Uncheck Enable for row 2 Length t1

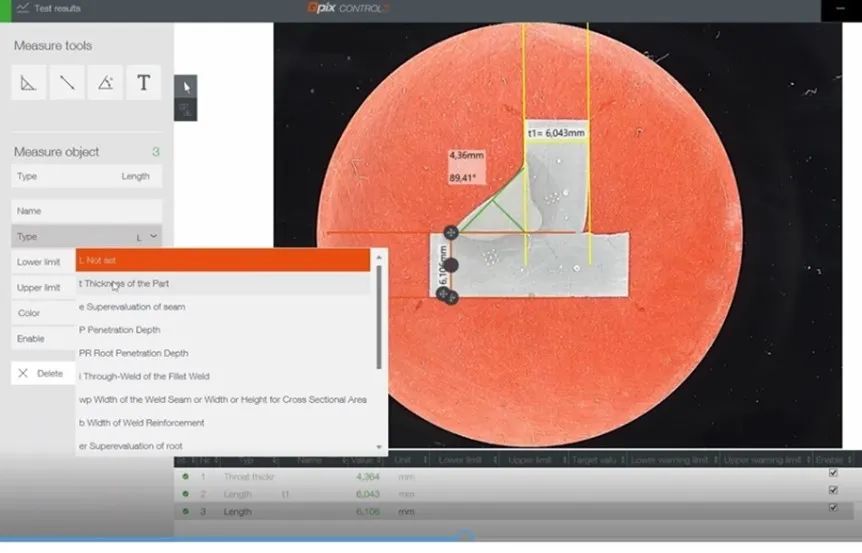(833, 490)
